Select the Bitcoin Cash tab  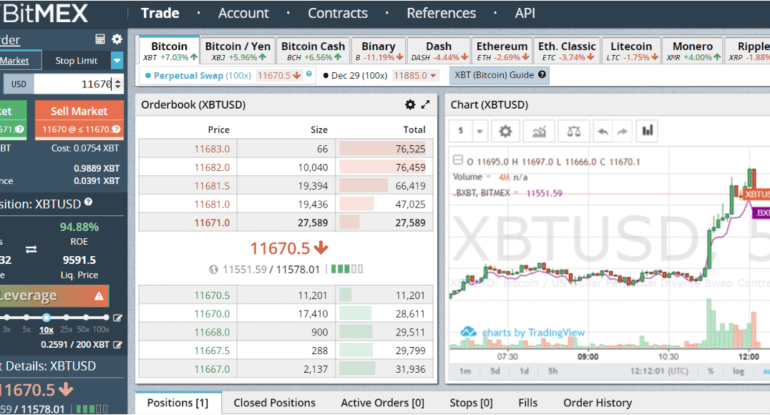pos(313,51)
